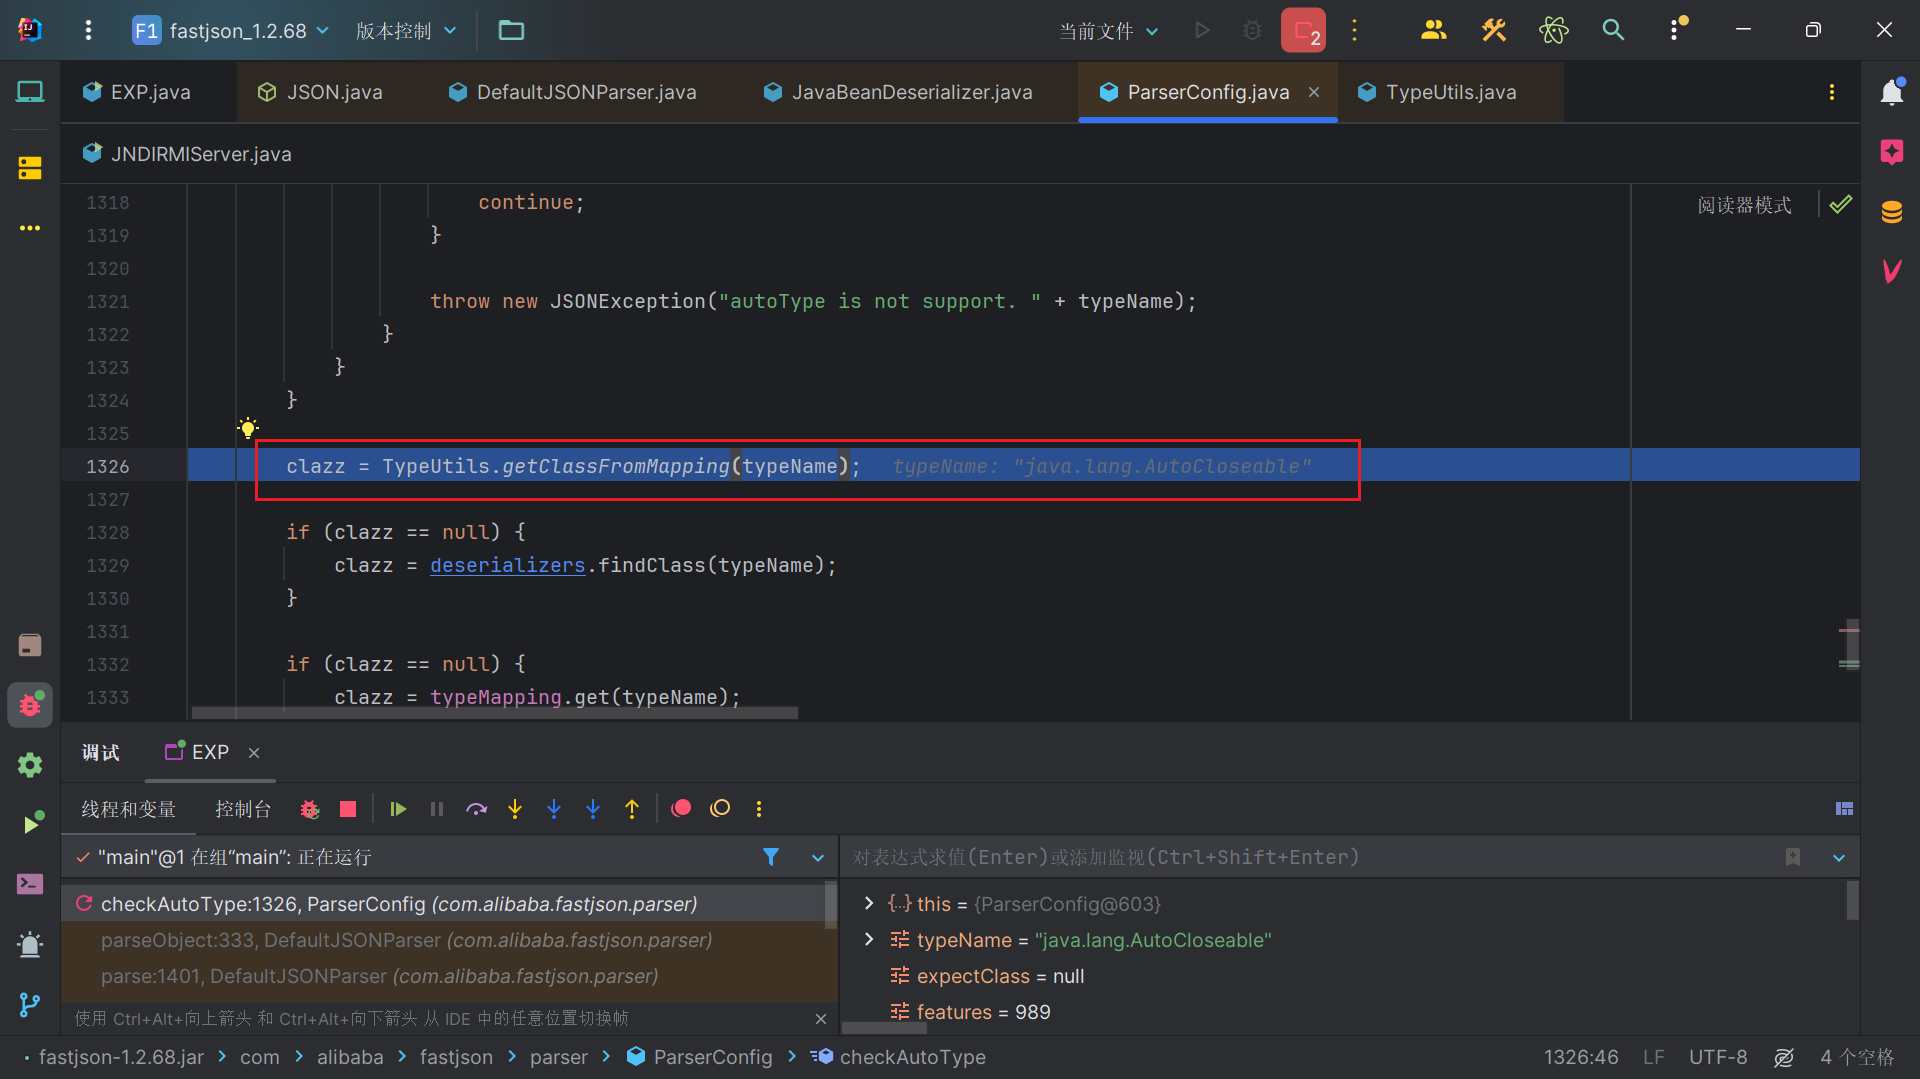
Task: Click checkAutoType breadcrumb in status bar
Action: (x=900, y=1057)
